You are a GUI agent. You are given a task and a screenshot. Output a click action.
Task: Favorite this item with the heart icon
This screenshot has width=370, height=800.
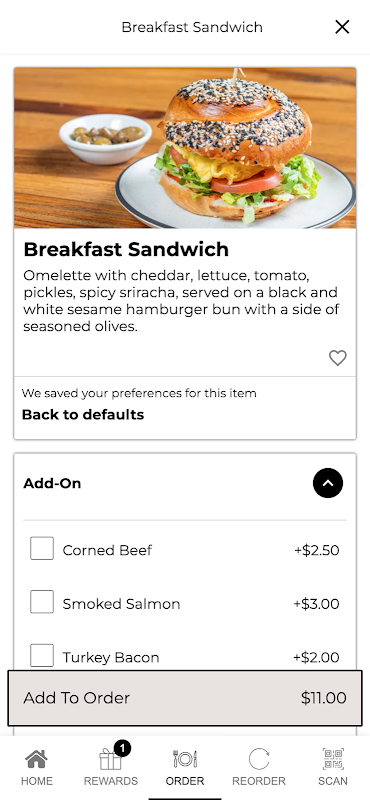[x=337, y=358]
